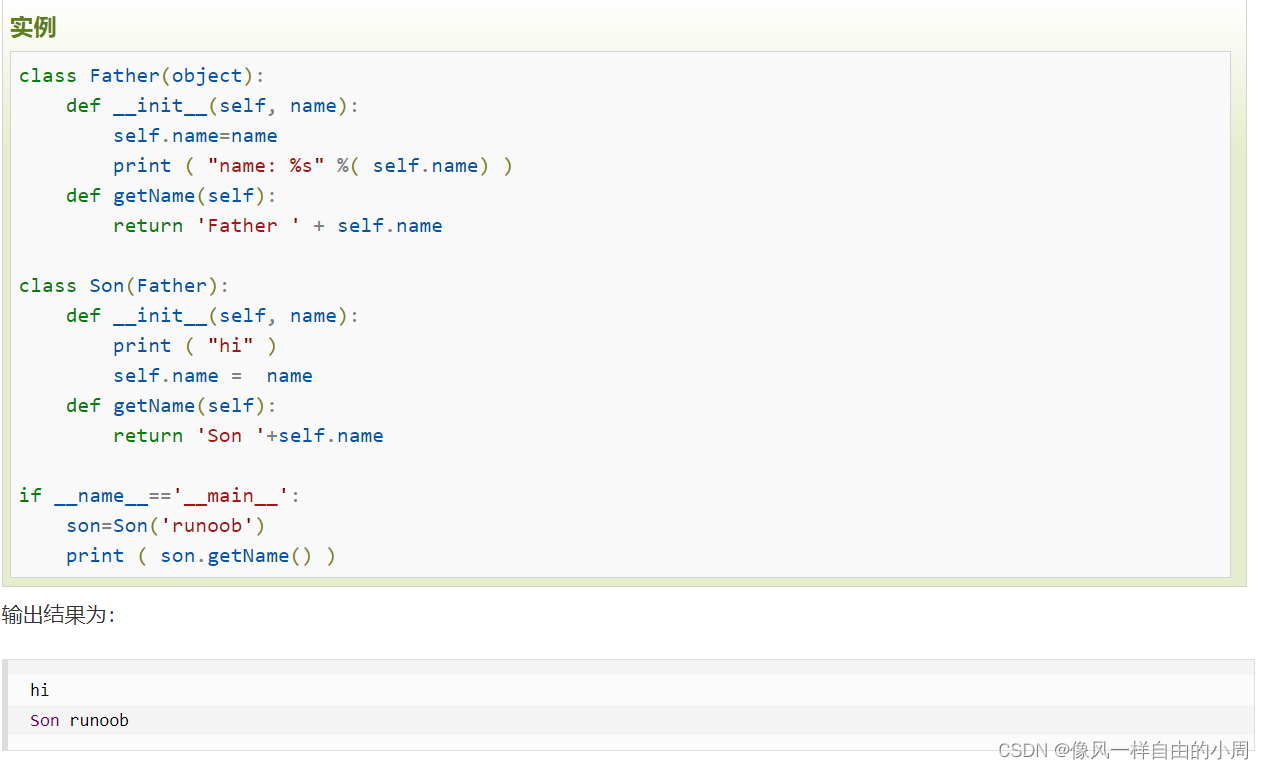
Task: Click the line 'self.name = name'
Action: (213, 376)
